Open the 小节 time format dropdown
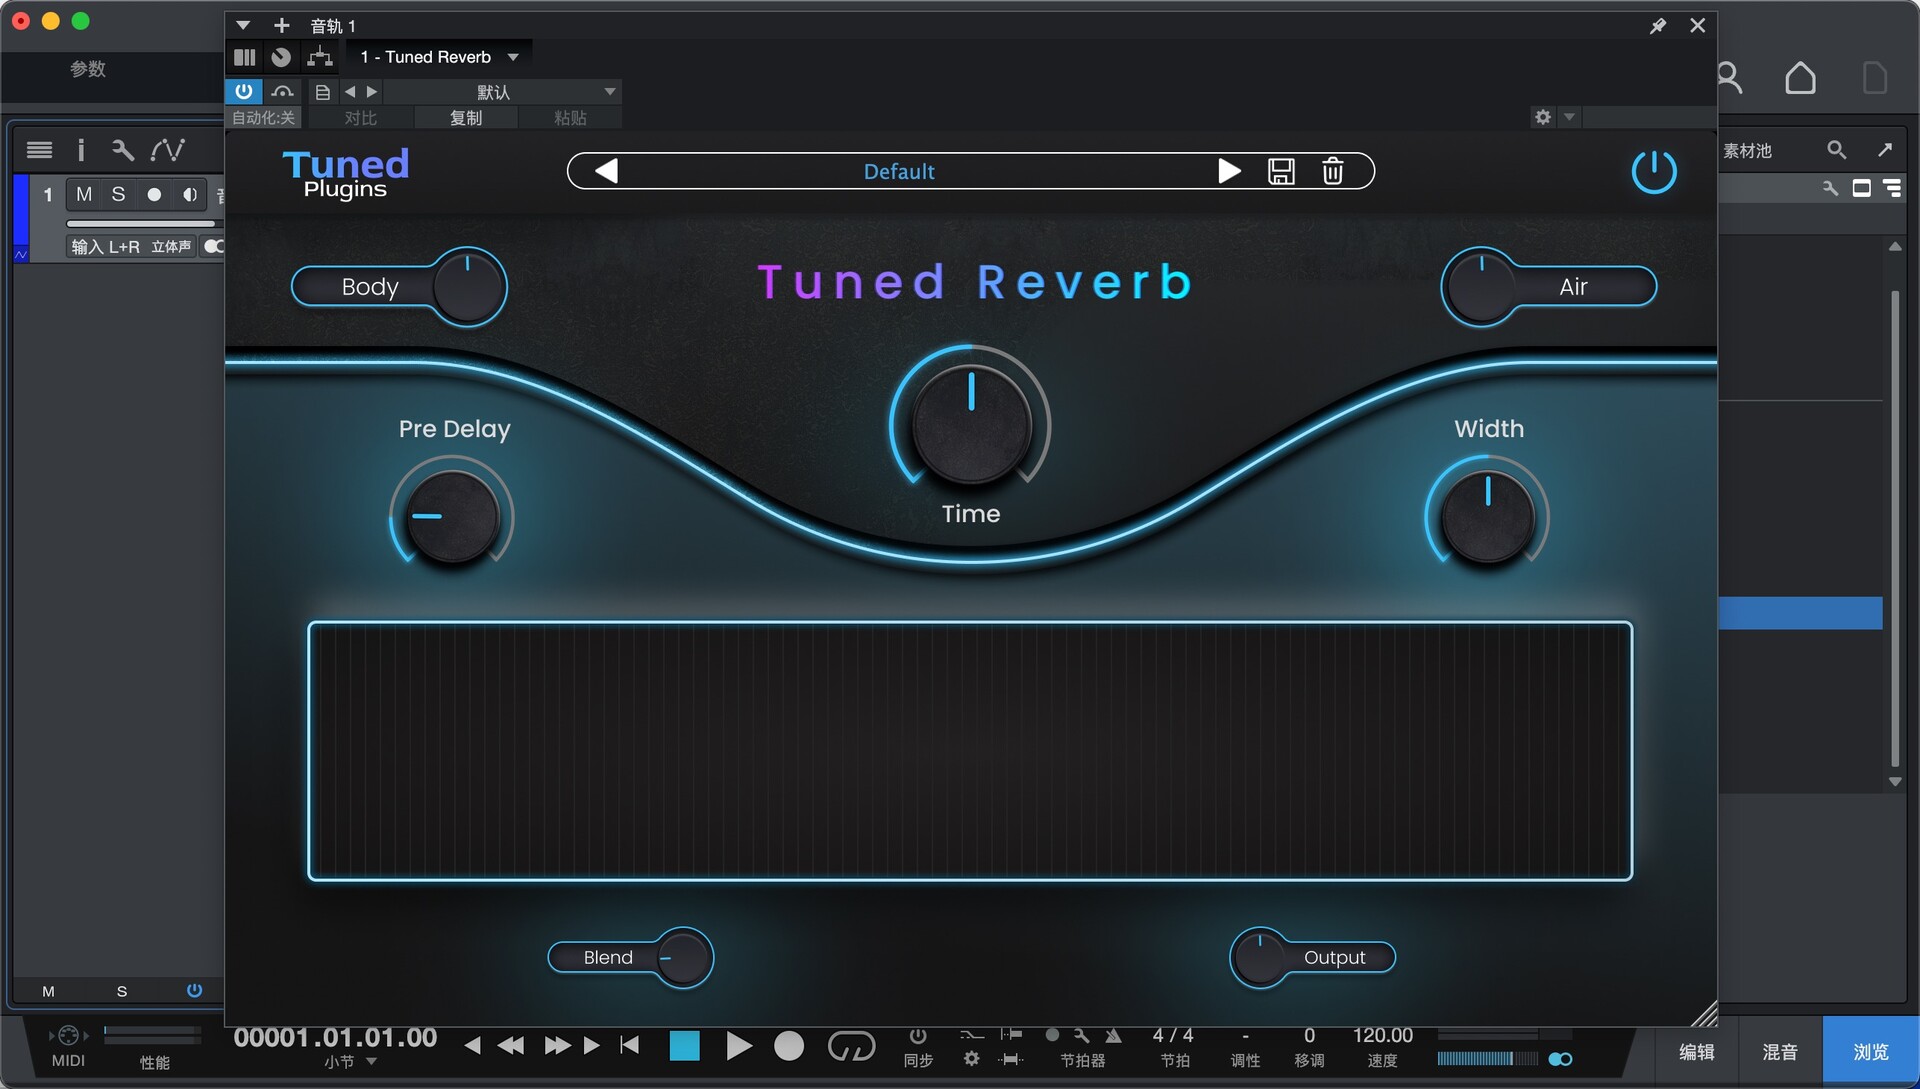 350,1062
